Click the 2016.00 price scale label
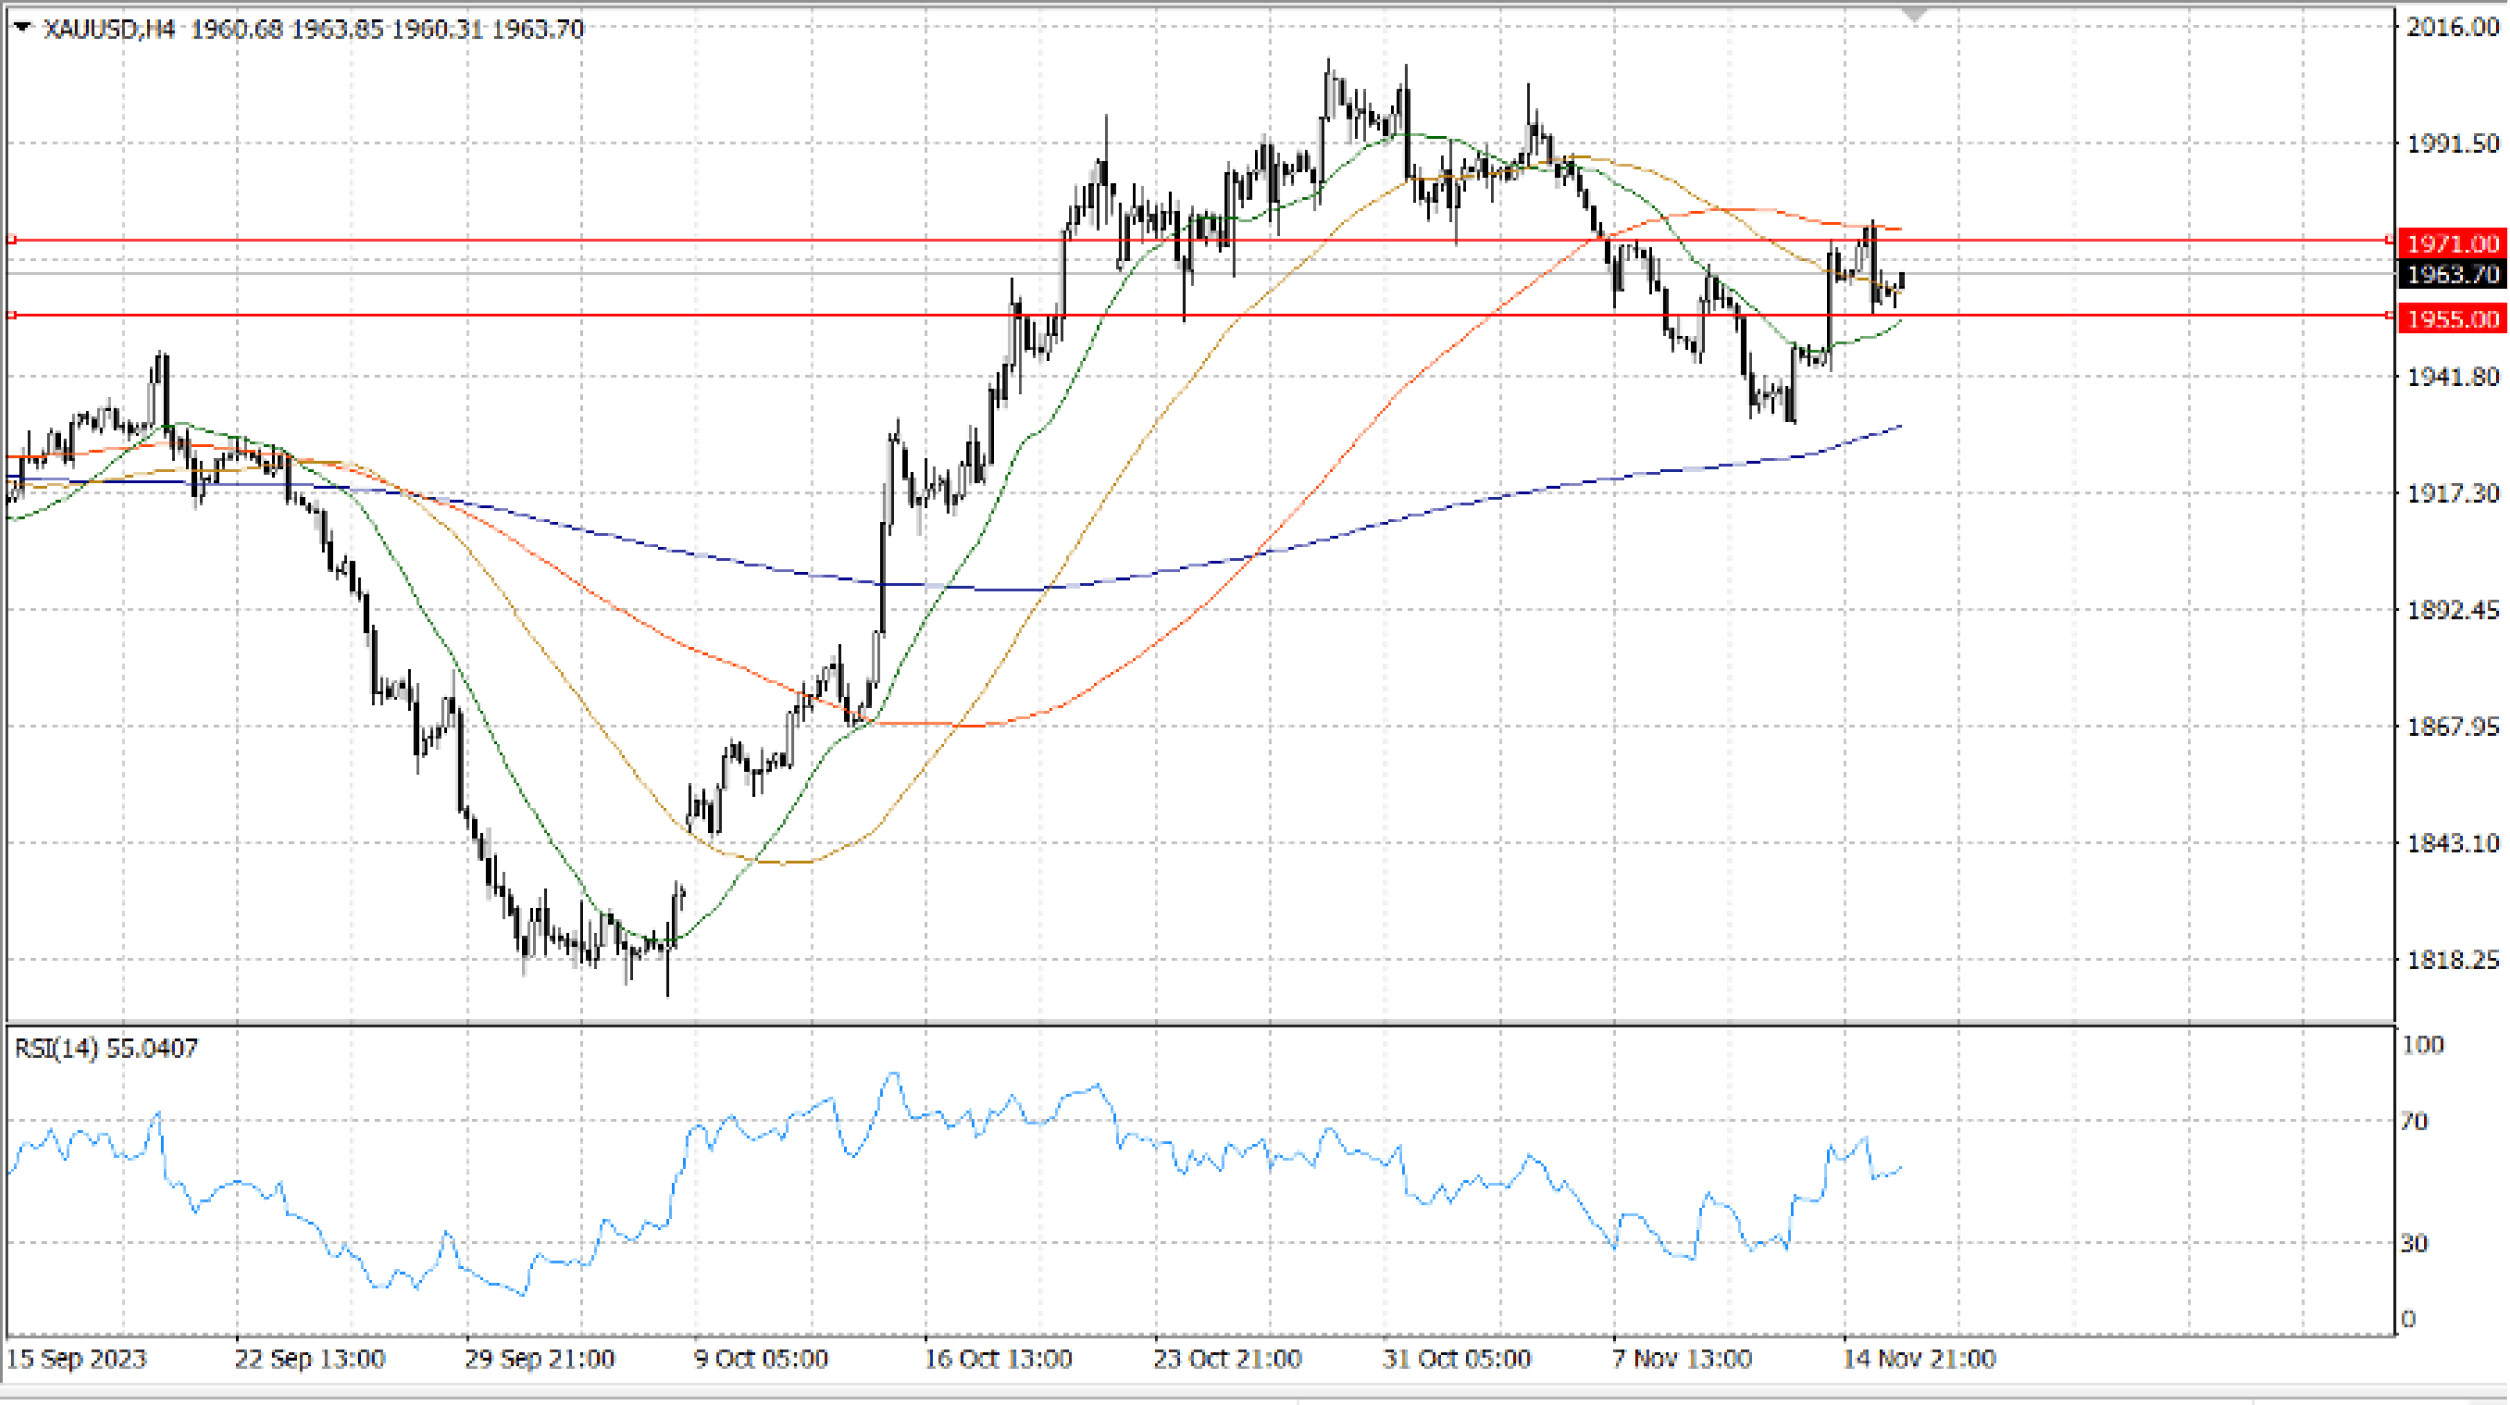The height and width of the screenshot is (1405, 2510). (x=2452, y=27)
